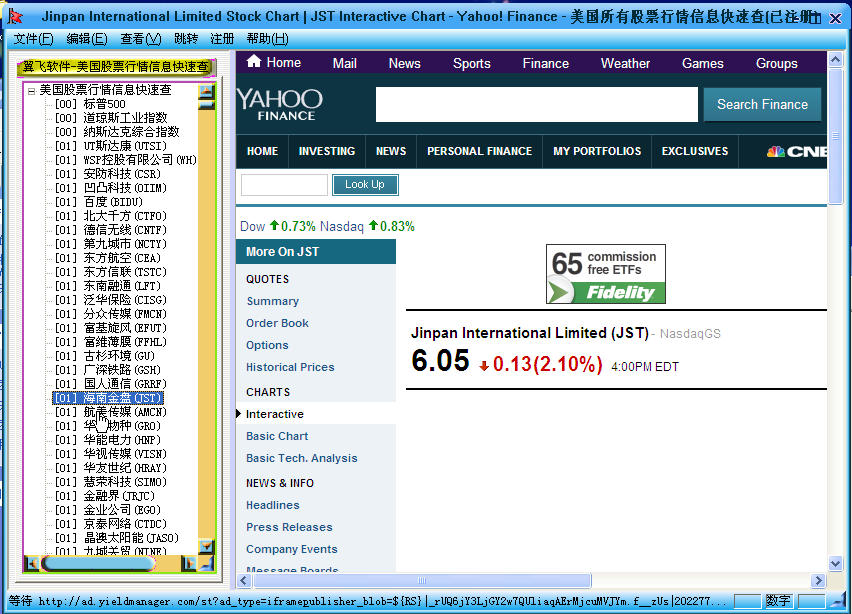Viewport: 852px width, 614px height.
Task: Open the Groups link
Action: [x=776, y=64]
